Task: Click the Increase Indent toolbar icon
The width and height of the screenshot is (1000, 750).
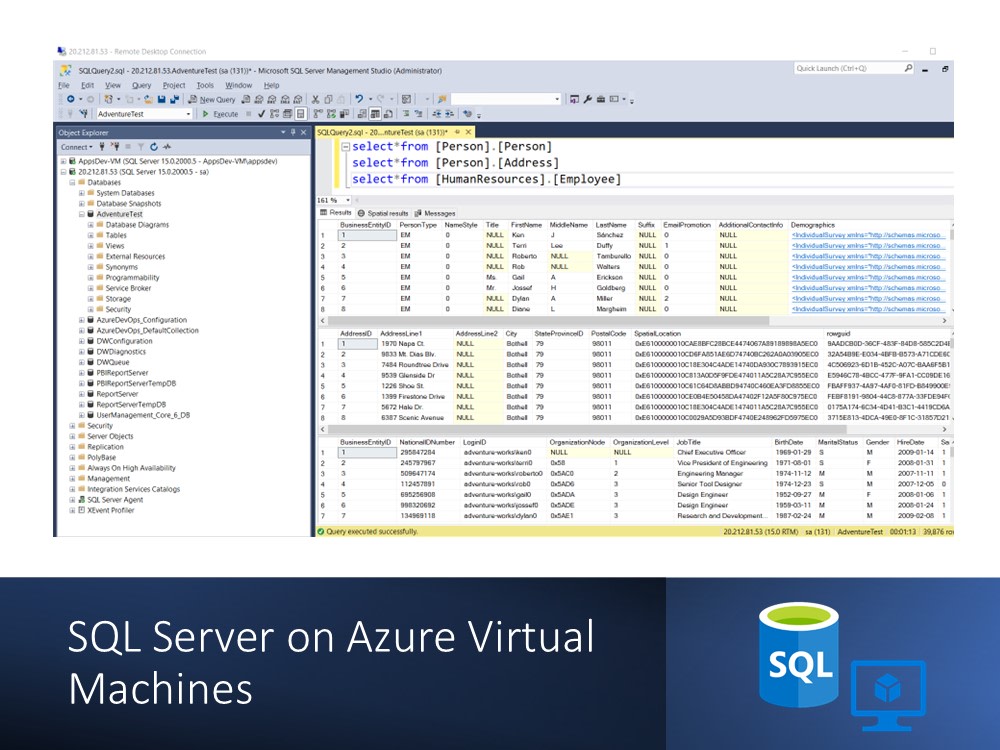Action: point(450,114)
